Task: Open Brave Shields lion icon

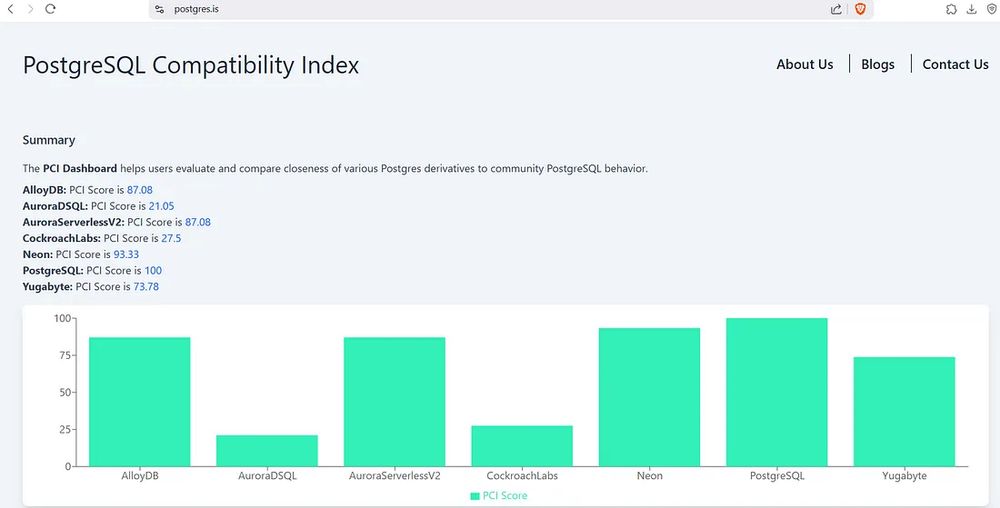Action: (860, 9)
